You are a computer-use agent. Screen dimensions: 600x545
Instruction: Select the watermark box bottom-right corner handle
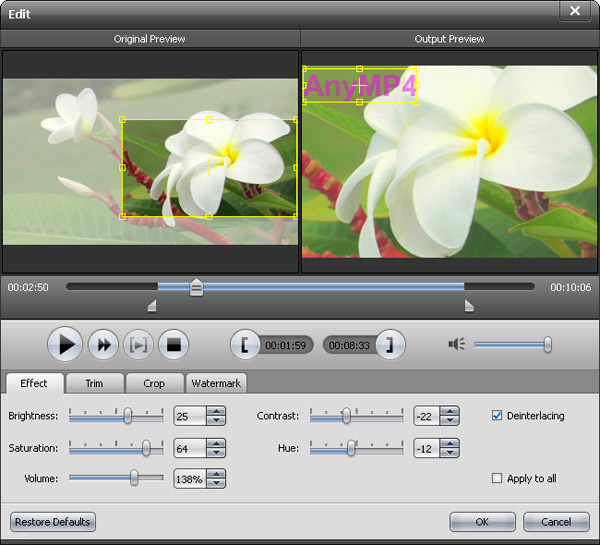pyautogui.click(x=417, y=102)
